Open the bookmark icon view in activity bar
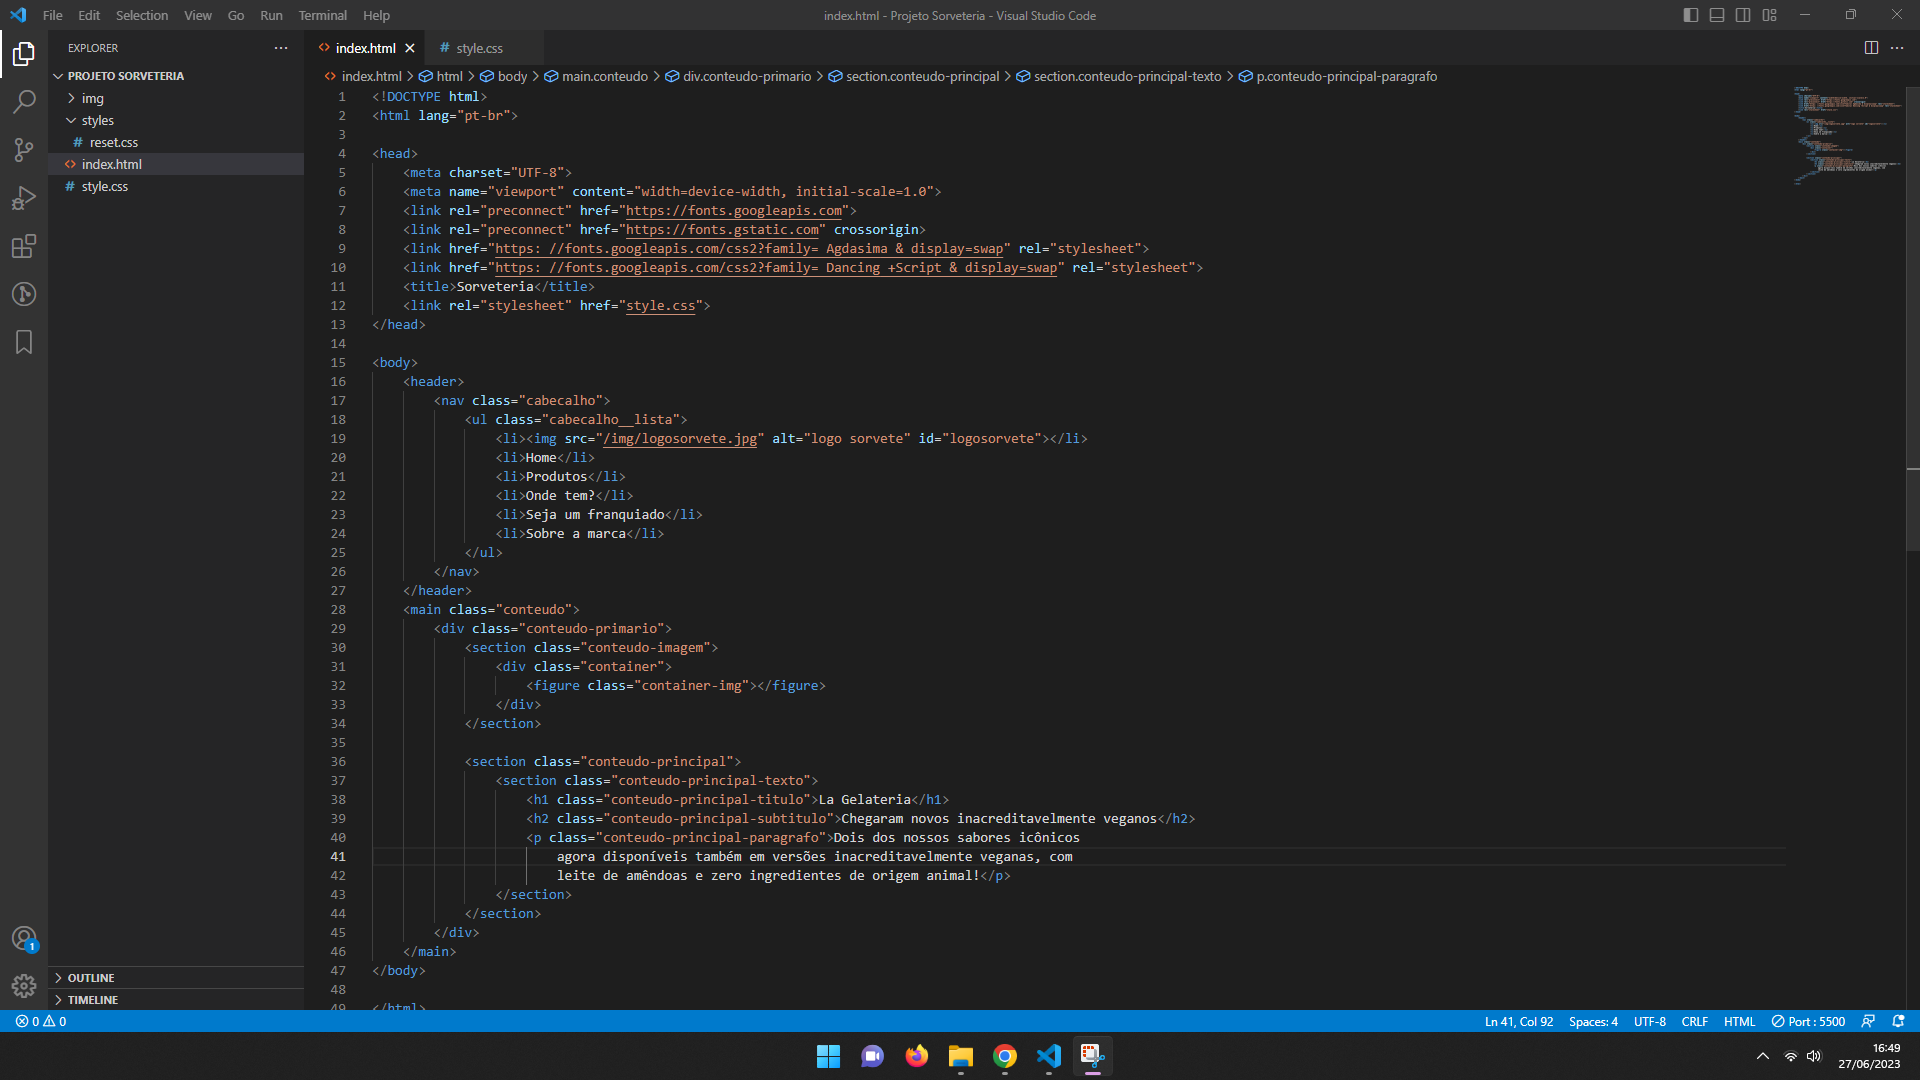Viewport: 1920px width, 1080px height. 24,342
